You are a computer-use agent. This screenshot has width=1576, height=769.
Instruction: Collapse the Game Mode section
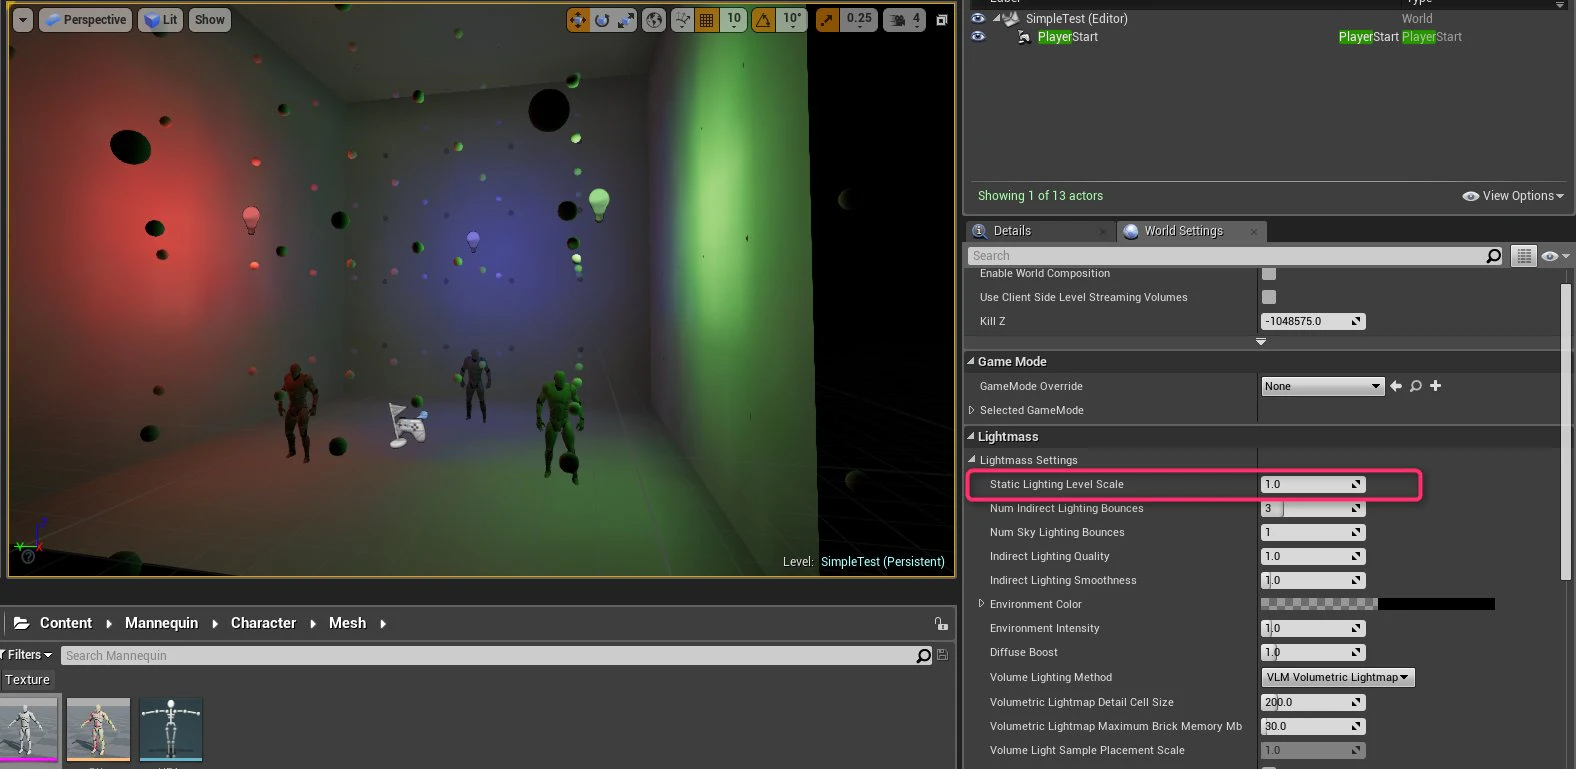coord(971,361)
